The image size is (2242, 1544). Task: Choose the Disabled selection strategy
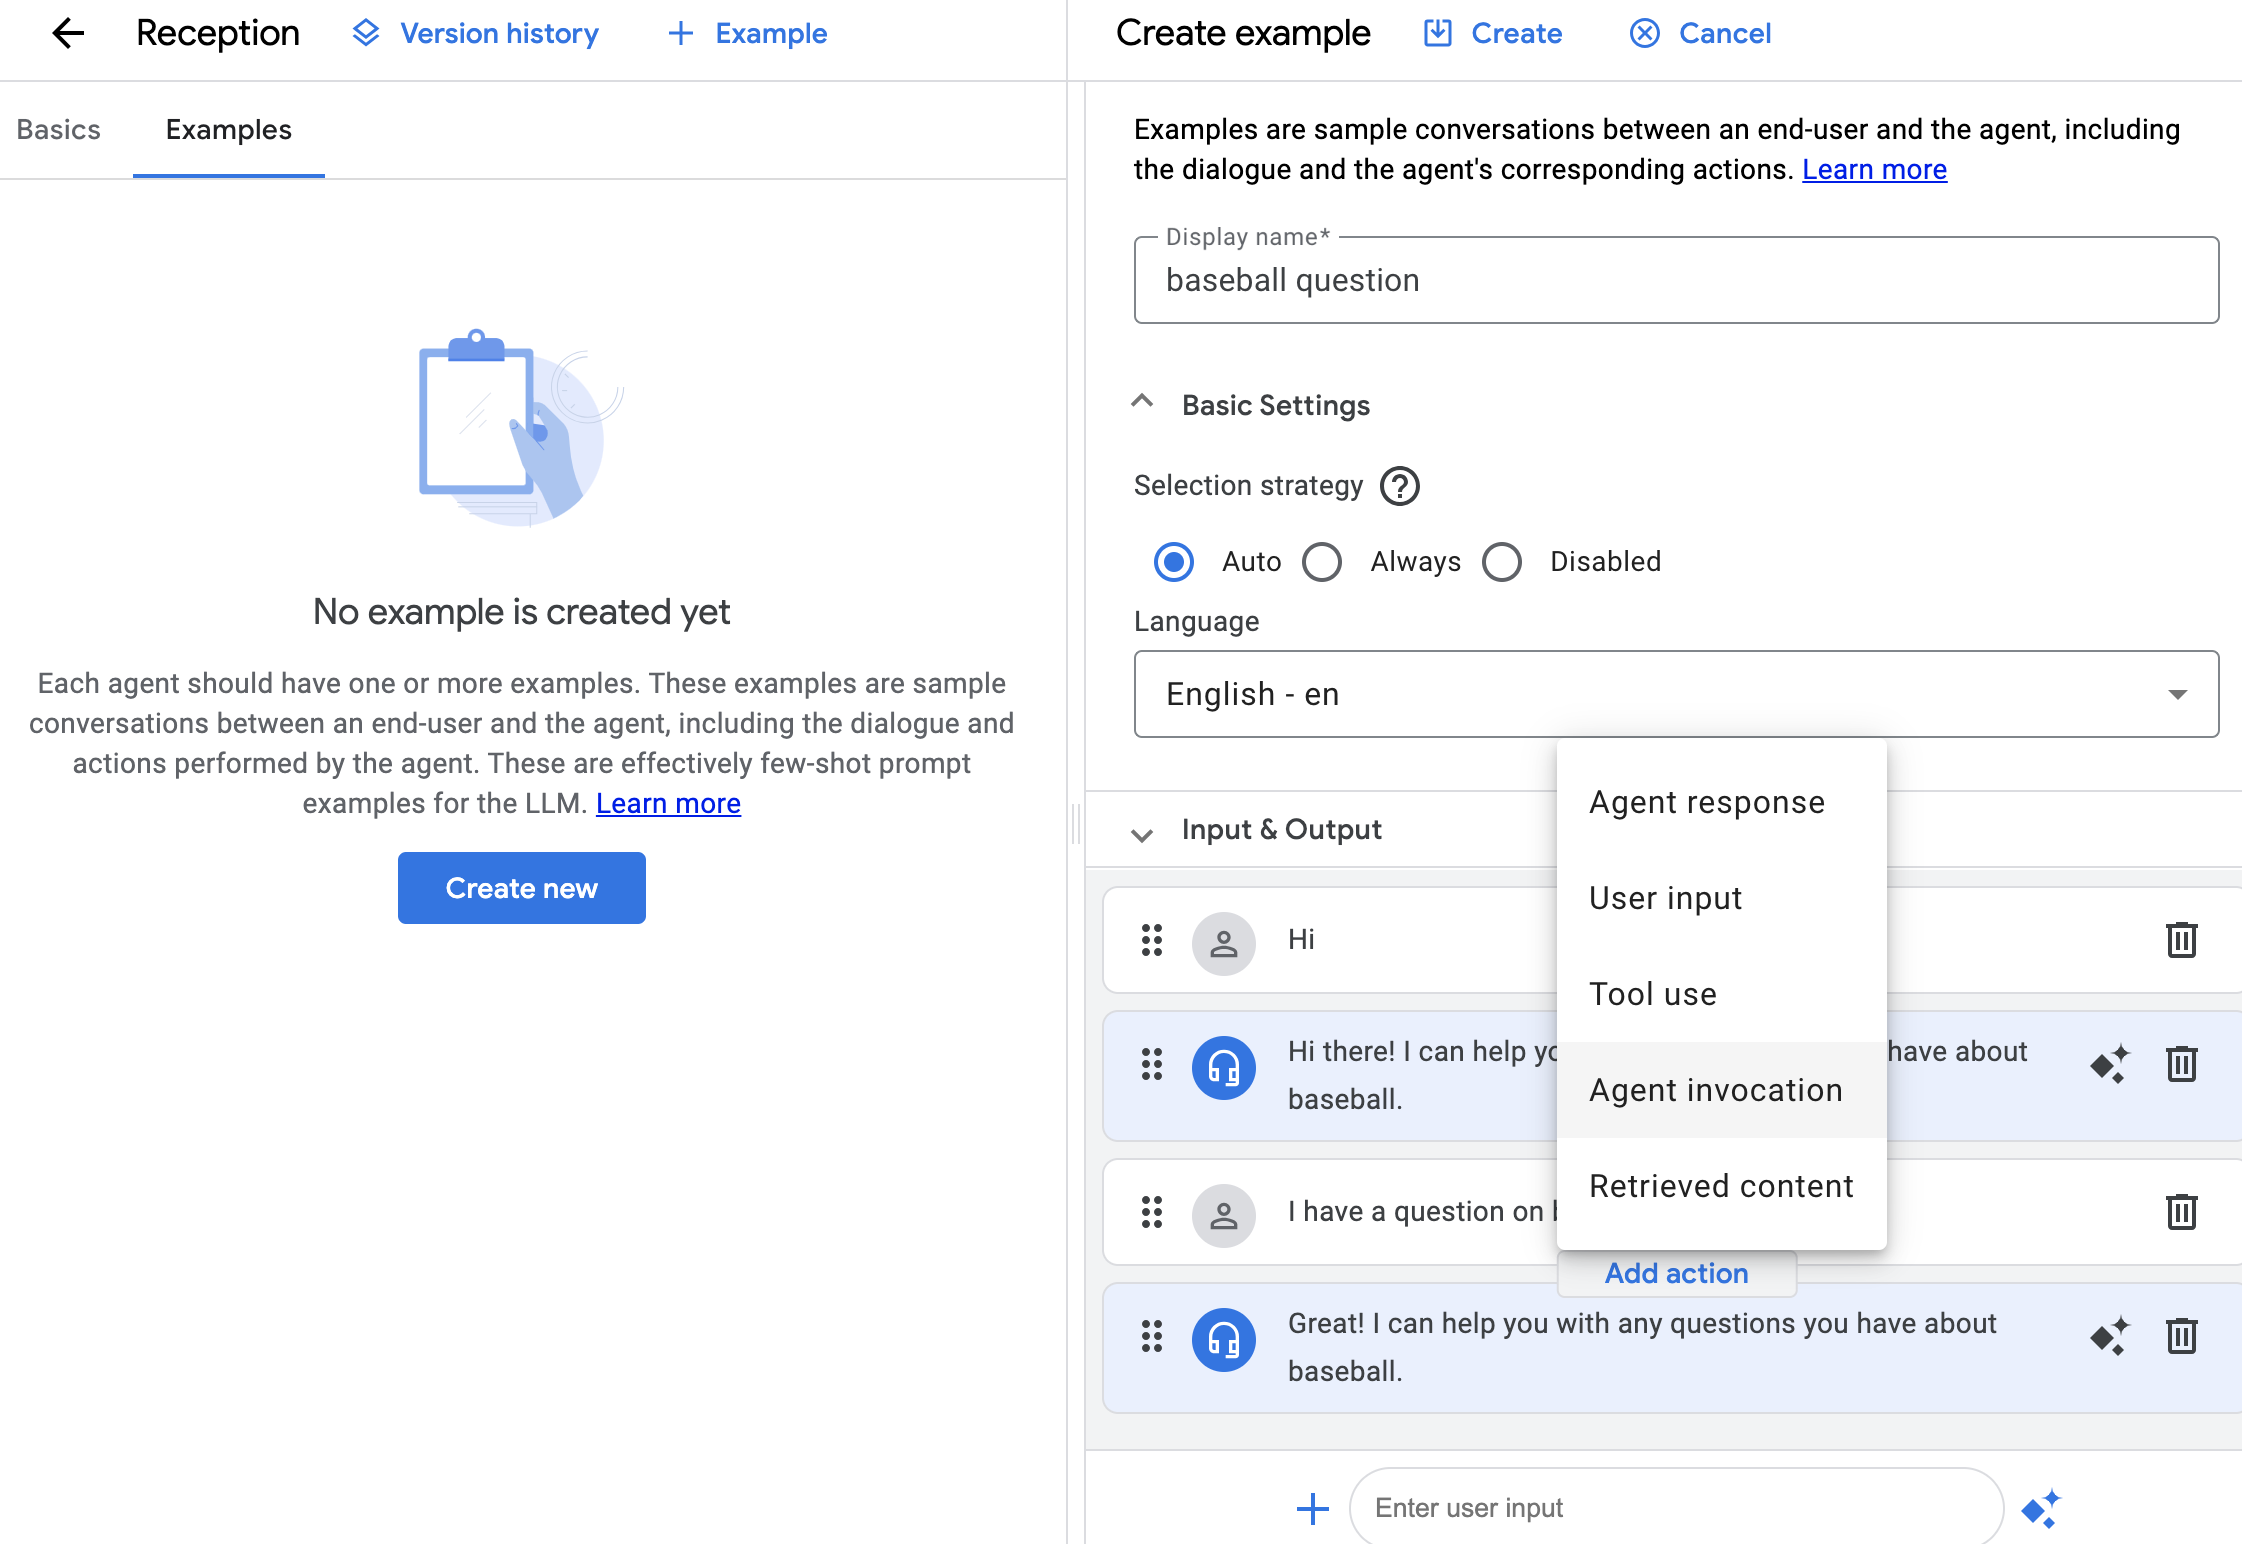click(x=1502, y=562)
